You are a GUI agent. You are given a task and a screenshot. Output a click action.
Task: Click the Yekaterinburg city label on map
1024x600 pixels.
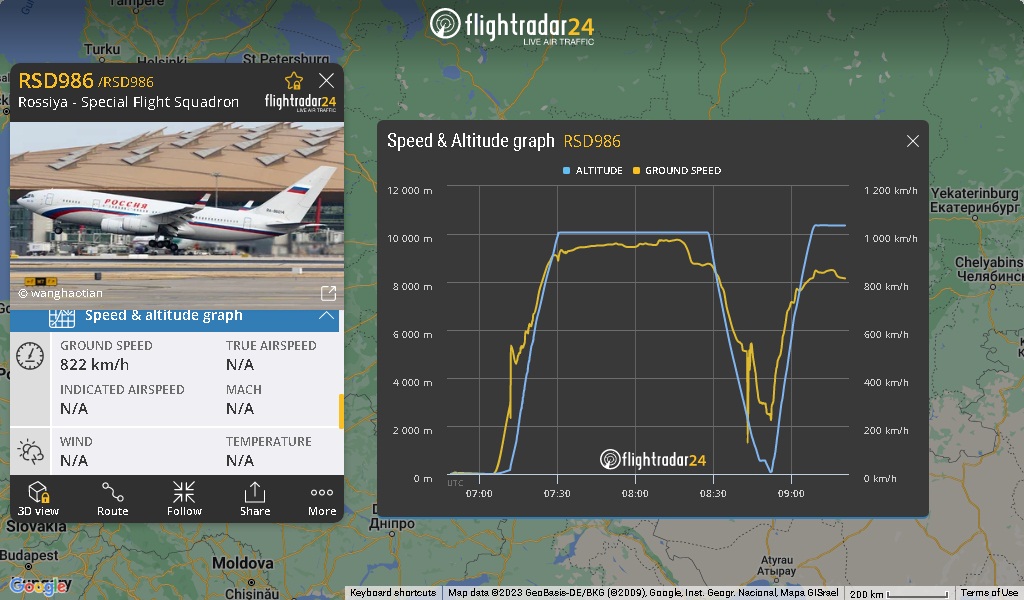click(x=974, y=193)
